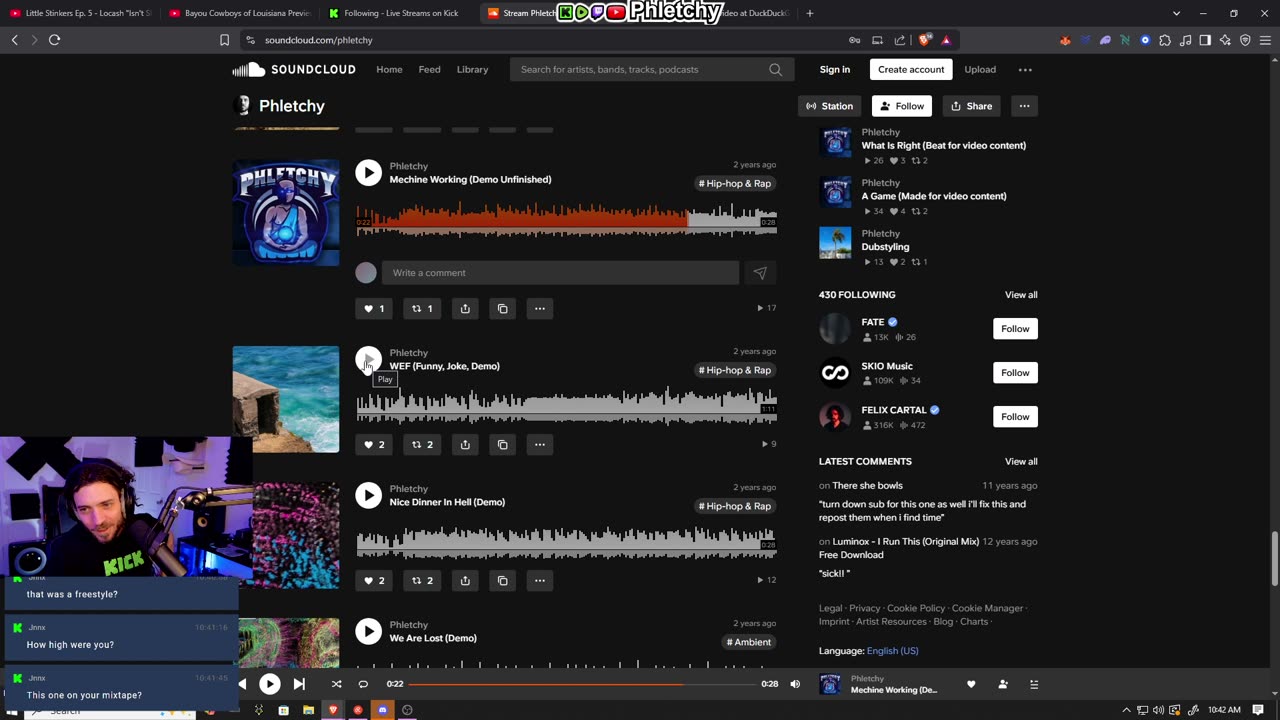
Task: Open the Brave Rewards triangle icon
Action: point(946,40)
